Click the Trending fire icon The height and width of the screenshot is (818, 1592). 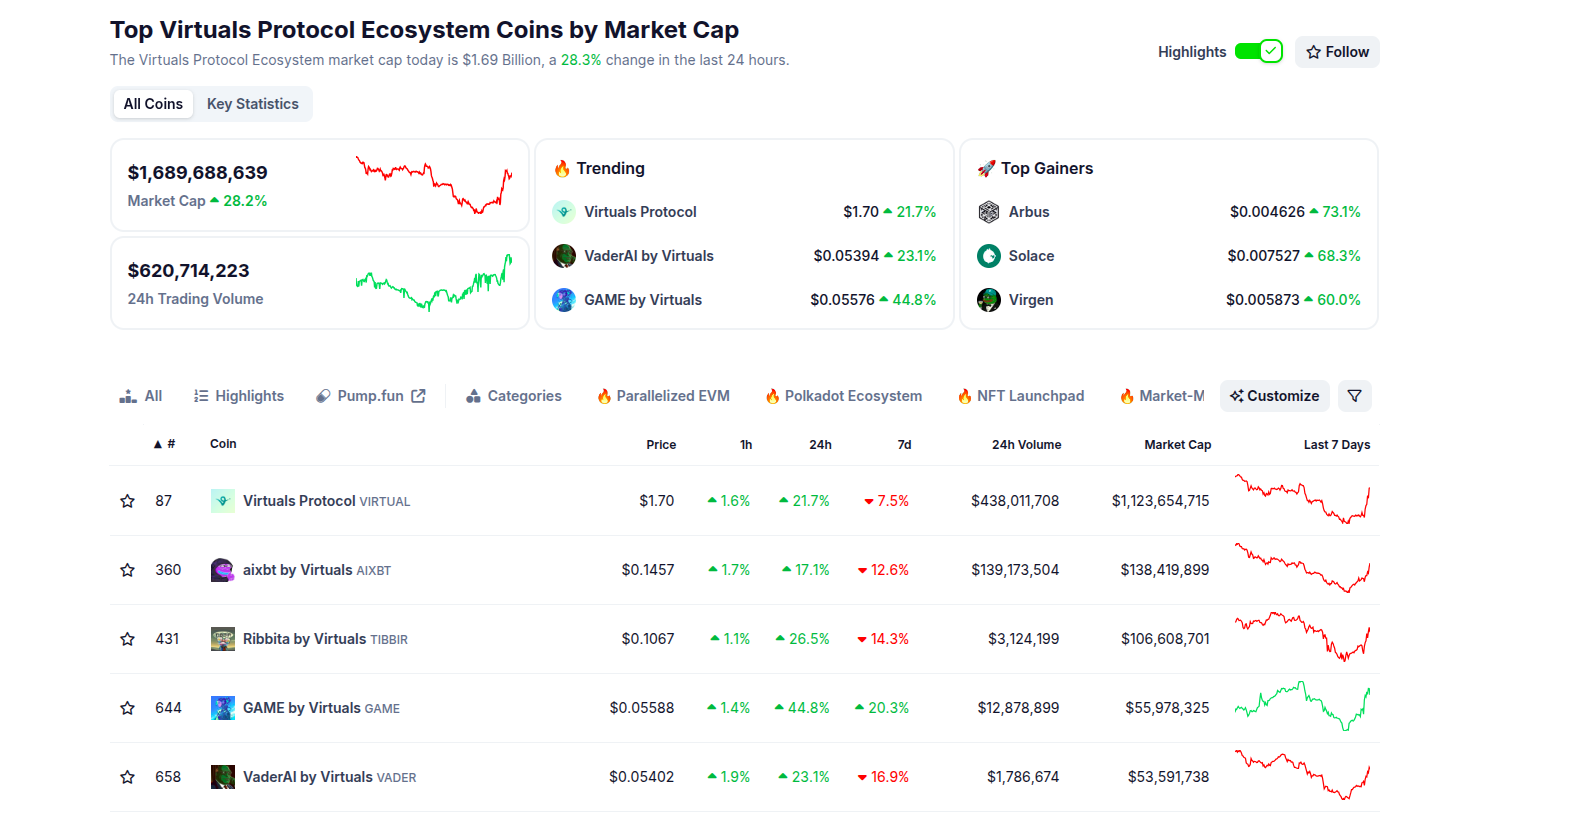pyautogui.click(x=562, y=168)
